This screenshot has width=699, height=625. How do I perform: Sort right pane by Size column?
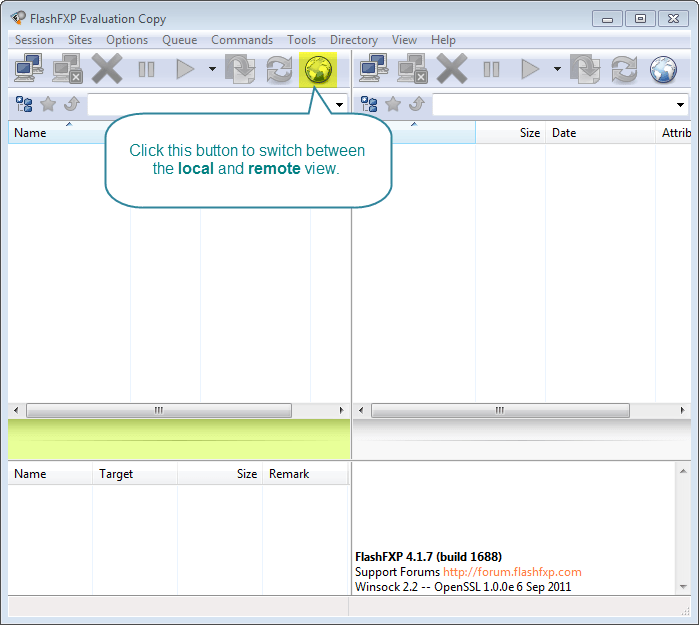pos(510,133)
